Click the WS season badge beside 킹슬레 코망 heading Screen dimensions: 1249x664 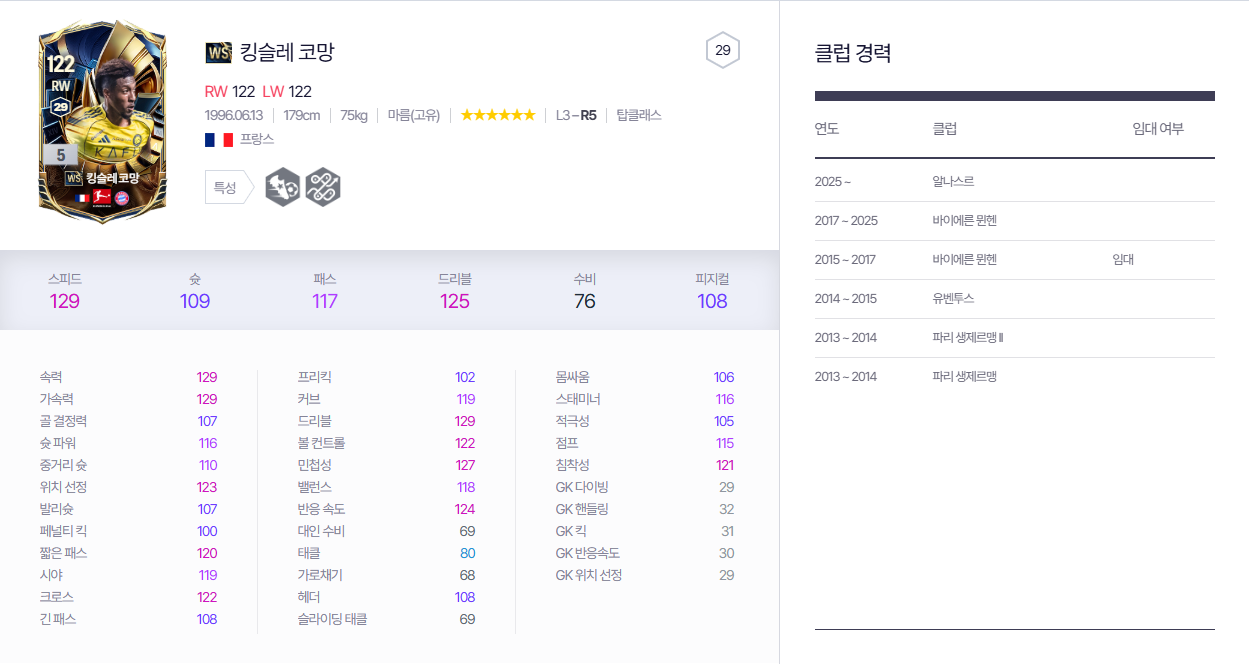218,52
